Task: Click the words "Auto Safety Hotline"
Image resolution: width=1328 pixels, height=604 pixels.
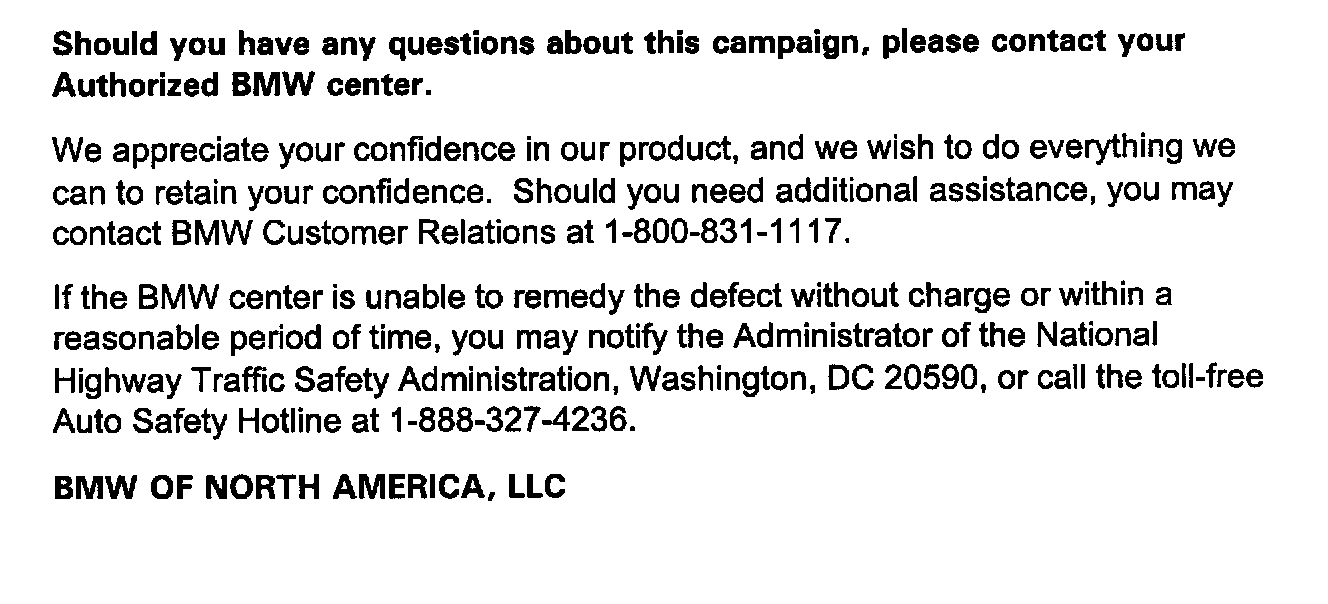Action: coord(196,421)
